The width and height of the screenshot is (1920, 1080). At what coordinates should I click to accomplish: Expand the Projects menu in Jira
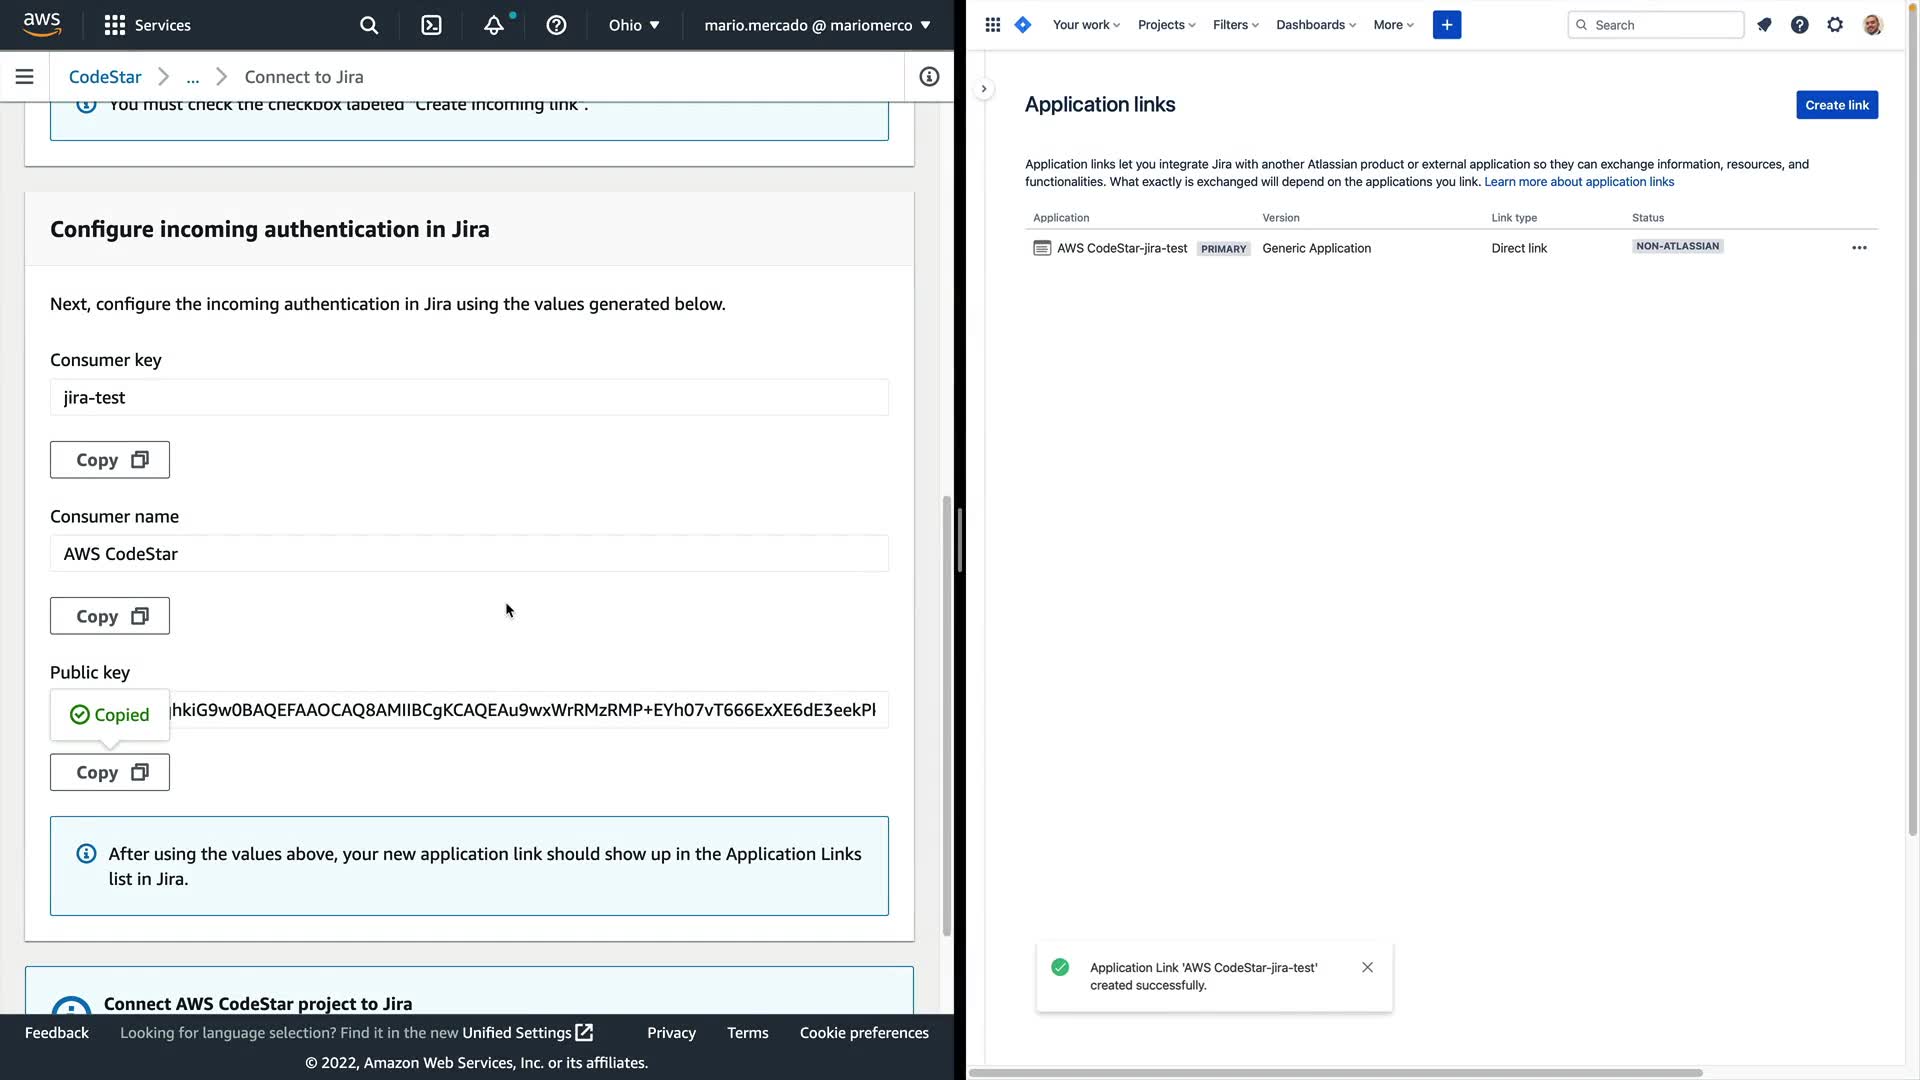1166,25
